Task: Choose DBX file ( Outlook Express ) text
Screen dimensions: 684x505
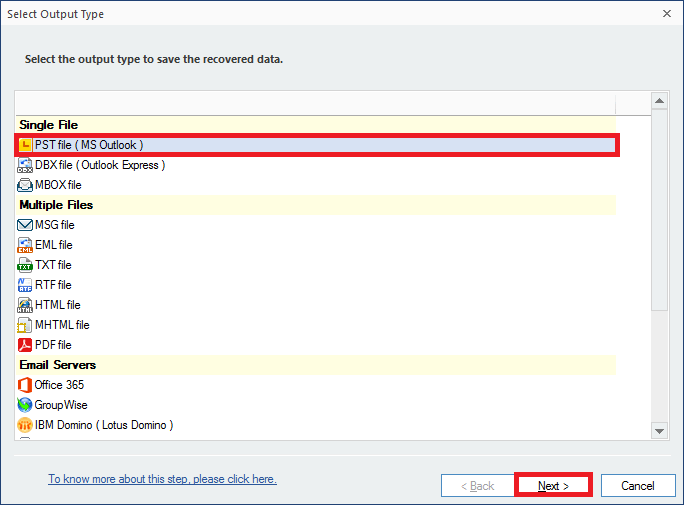Action: point(100,165)
